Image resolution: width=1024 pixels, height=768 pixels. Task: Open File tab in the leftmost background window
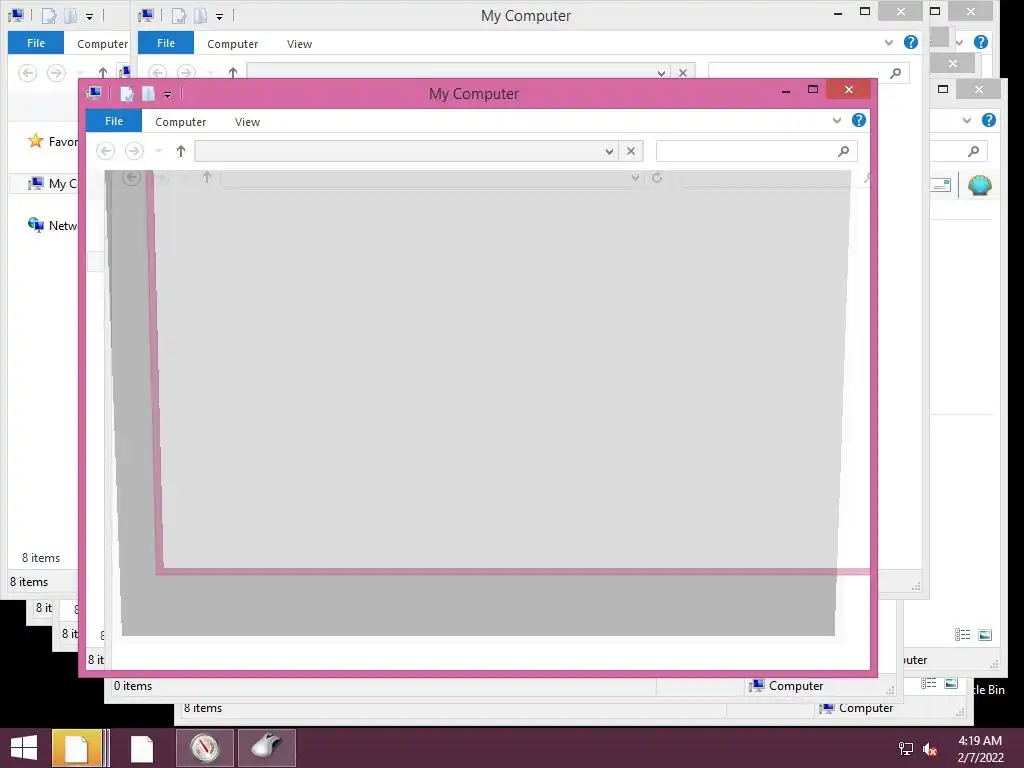(x=36, y=43)
